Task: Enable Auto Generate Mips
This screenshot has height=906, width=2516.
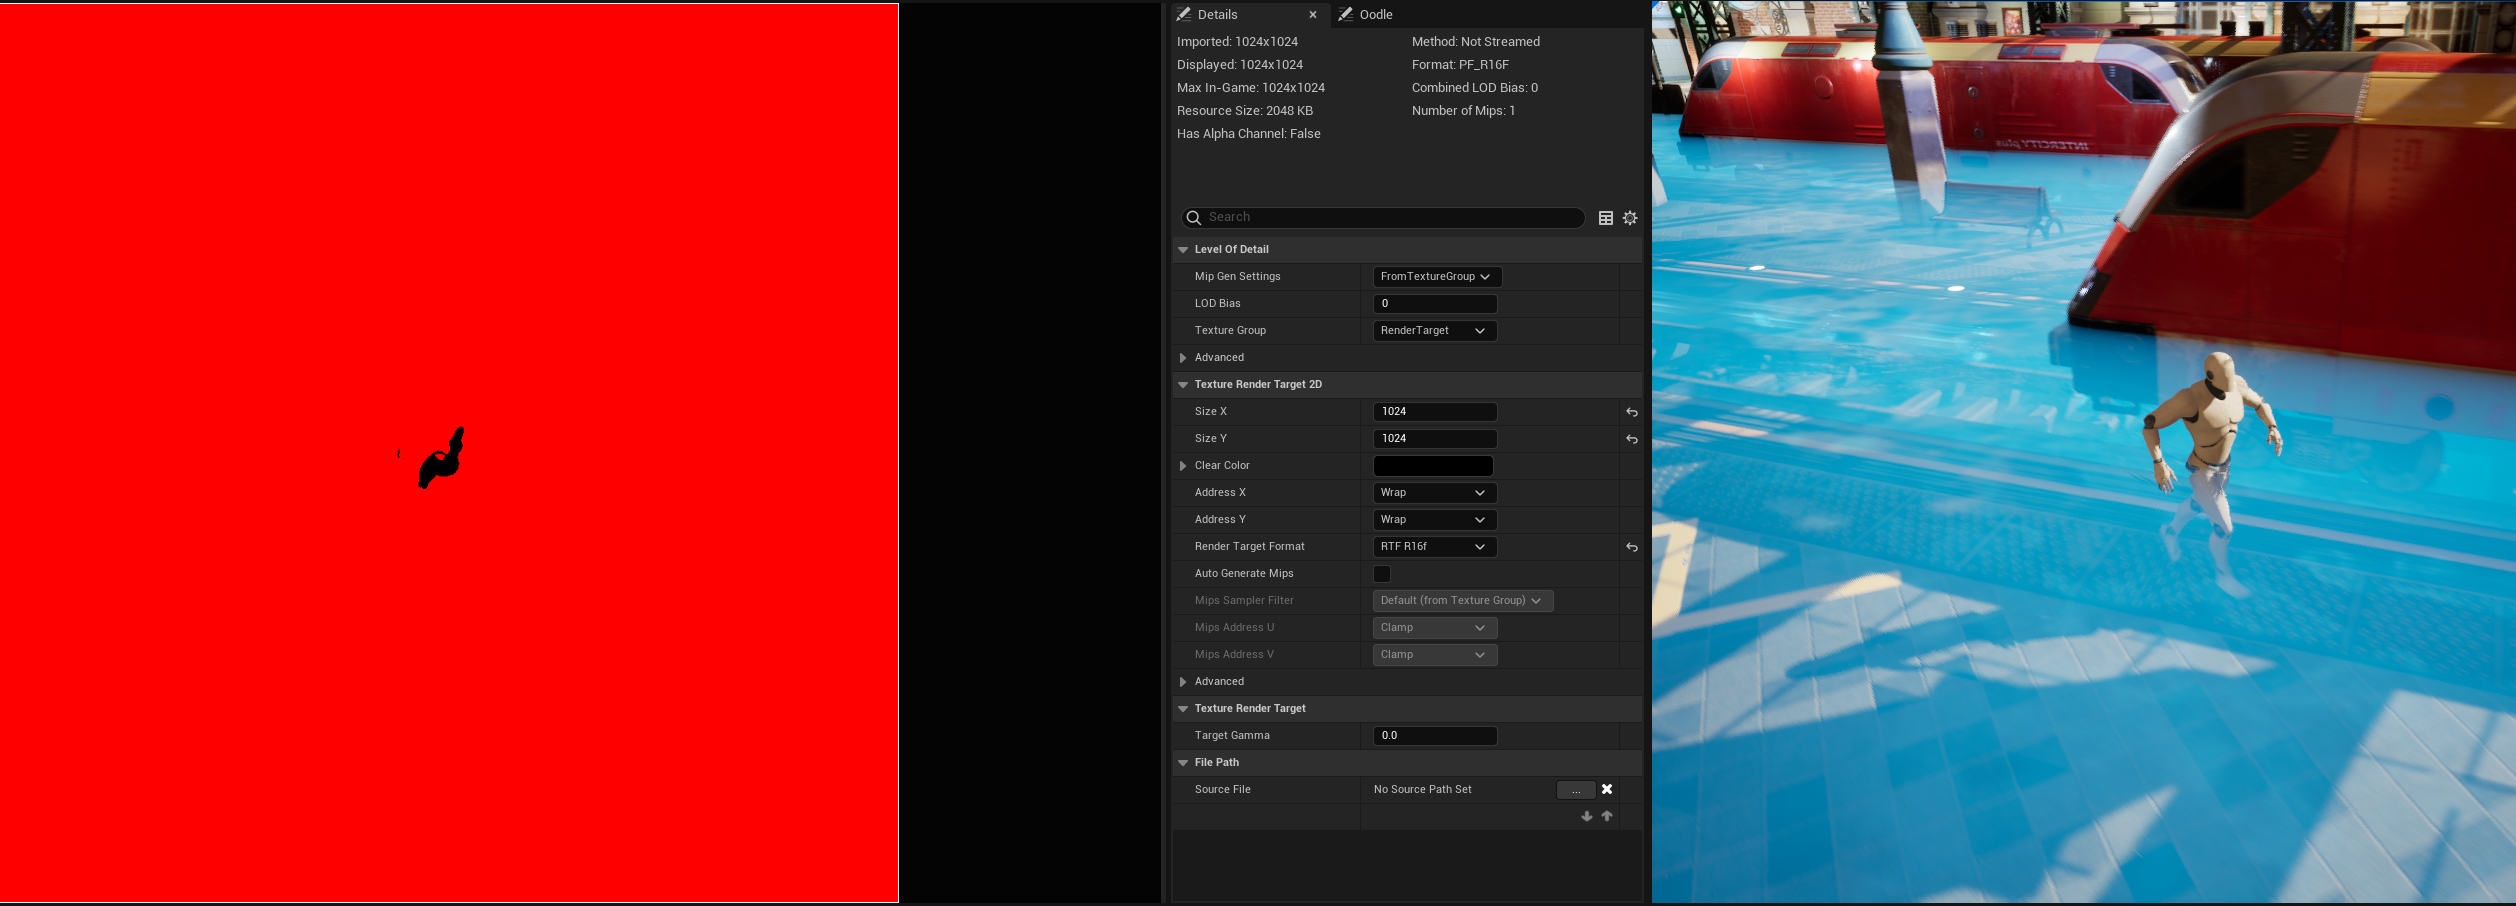Action: 1382,573
